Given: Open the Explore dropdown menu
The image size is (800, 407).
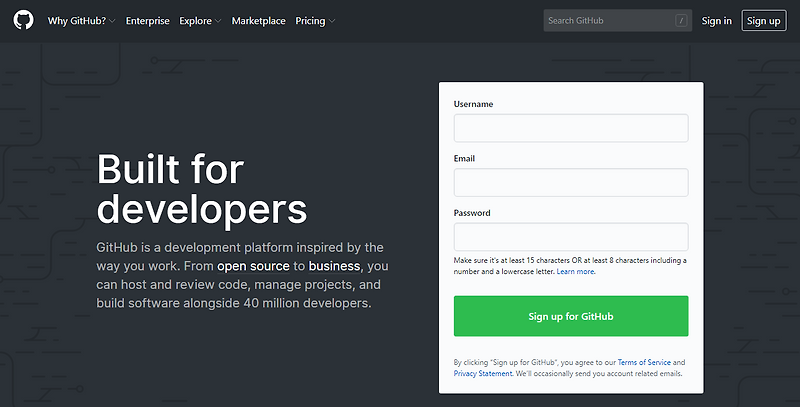Looking at the screenshot, I should pos(200,21).
